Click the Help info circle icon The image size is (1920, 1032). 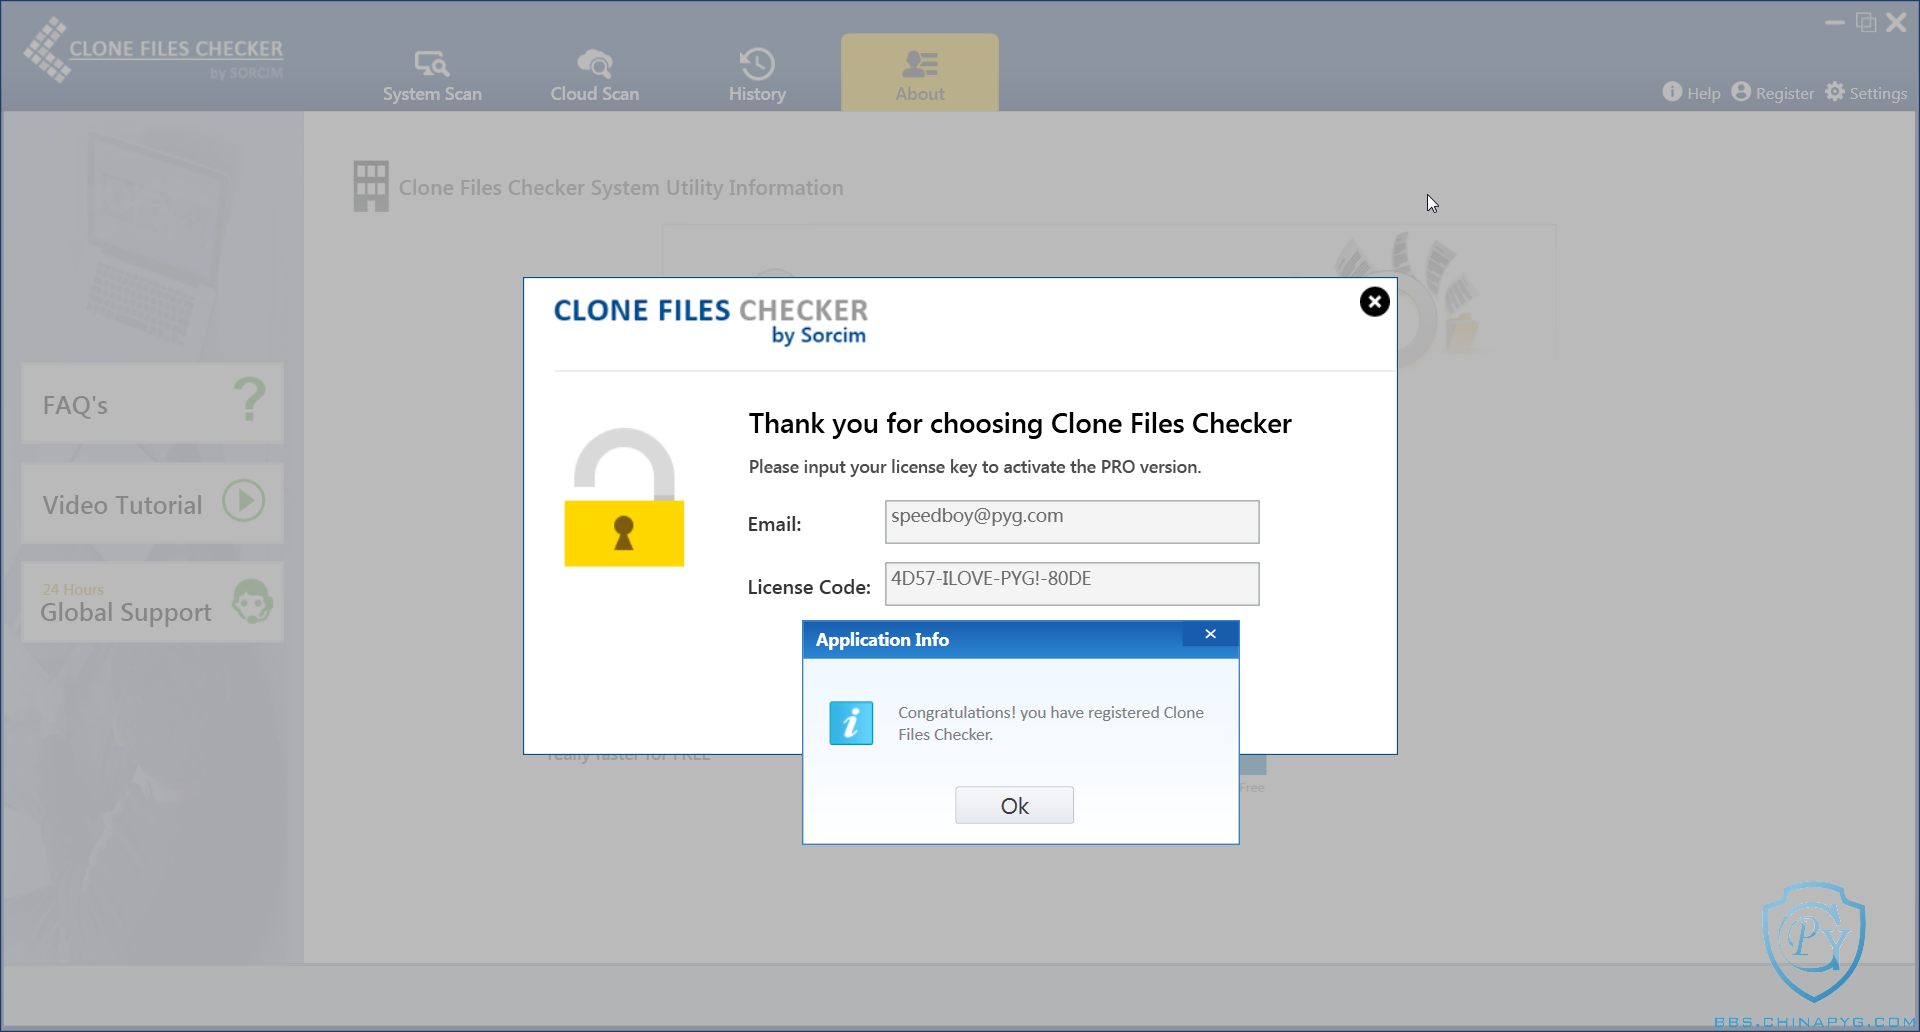pos(1672,91)
